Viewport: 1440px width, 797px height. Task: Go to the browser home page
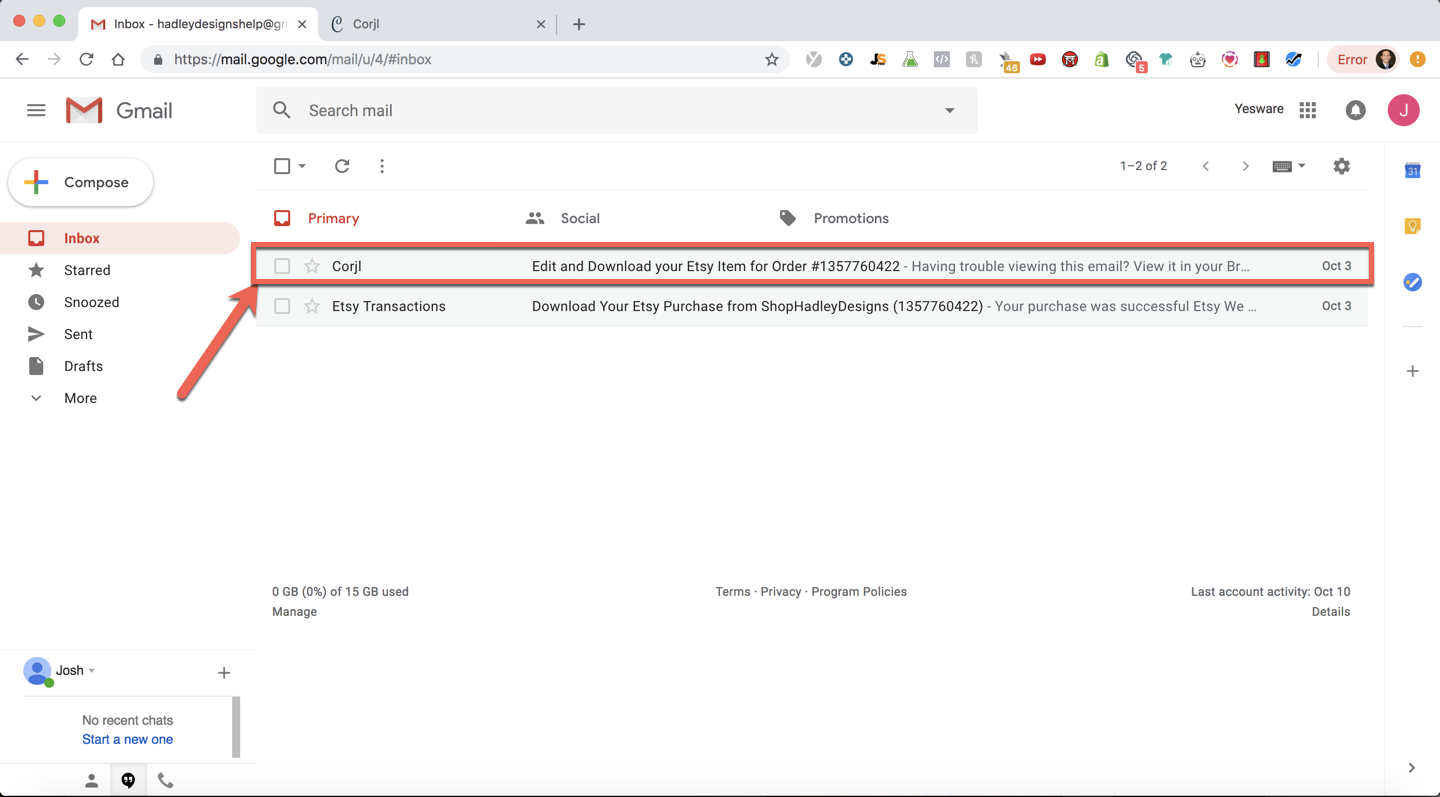tap(118, 60)
